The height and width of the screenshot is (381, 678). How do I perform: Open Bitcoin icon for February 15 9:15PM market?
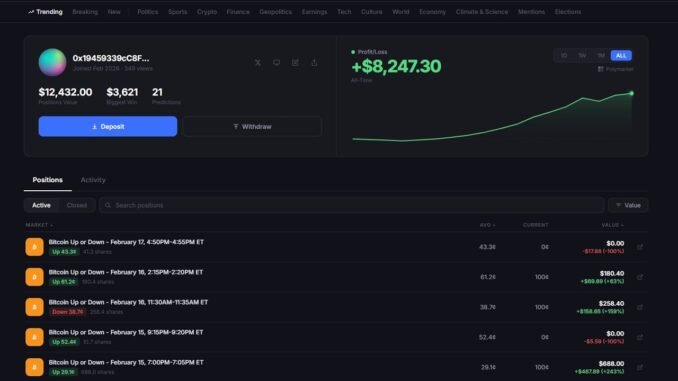pyautogui.click(x=34, y=337)
